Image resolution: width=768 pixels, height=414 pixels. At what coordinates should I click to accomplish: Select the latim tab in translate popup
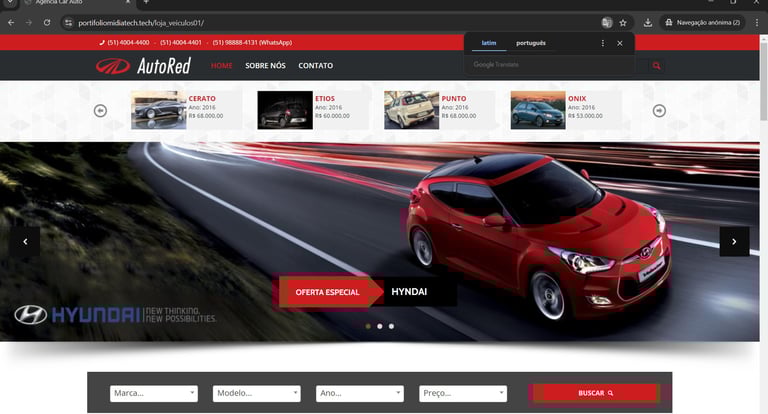489,43
